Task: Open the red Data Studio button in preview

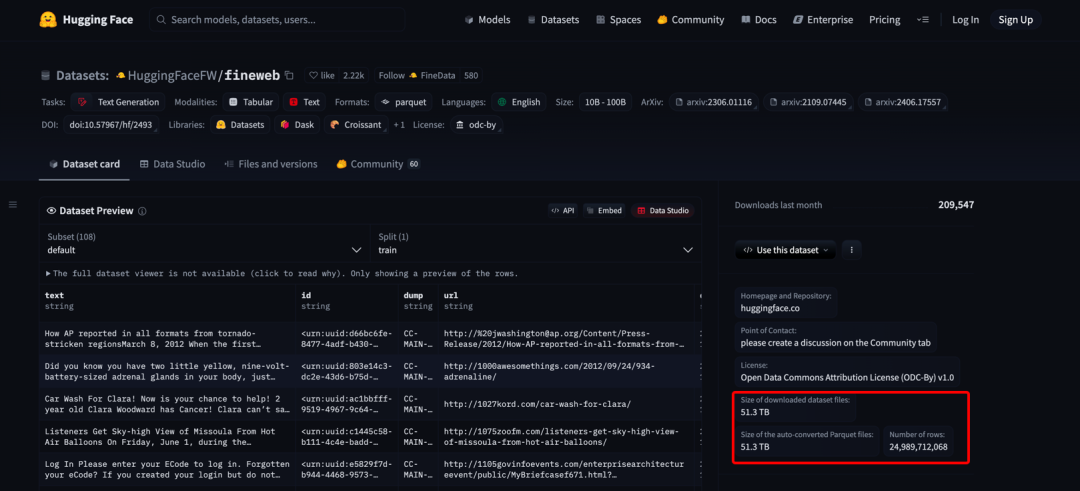Action: 662,211
